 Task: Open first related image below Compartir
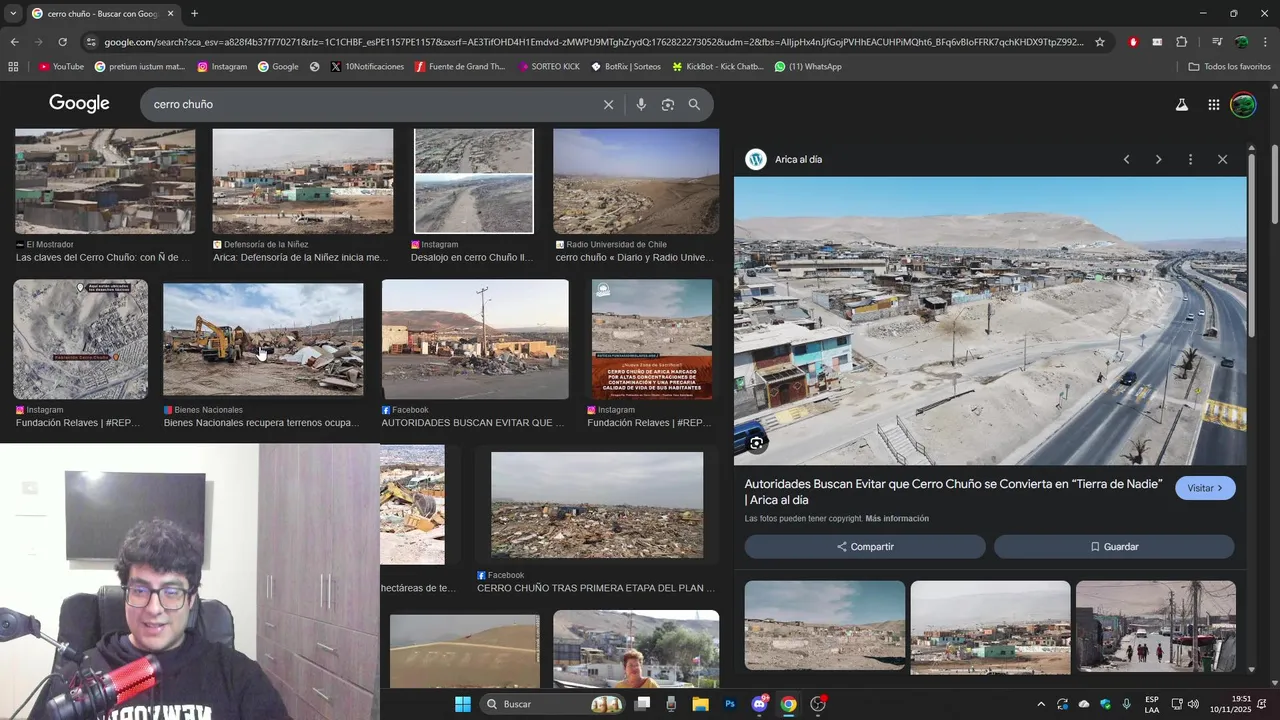825,626
